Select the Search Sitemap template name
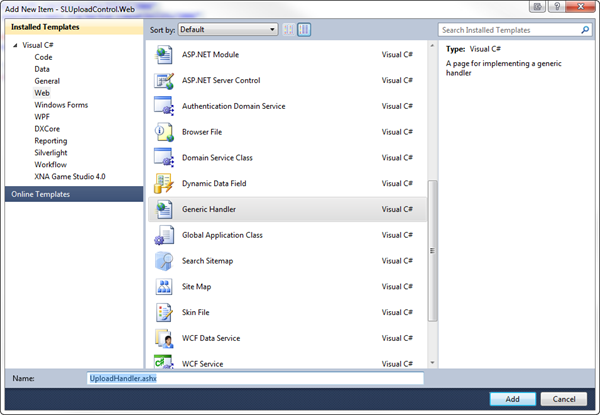 pyautogui.click(x=207, y=261)
